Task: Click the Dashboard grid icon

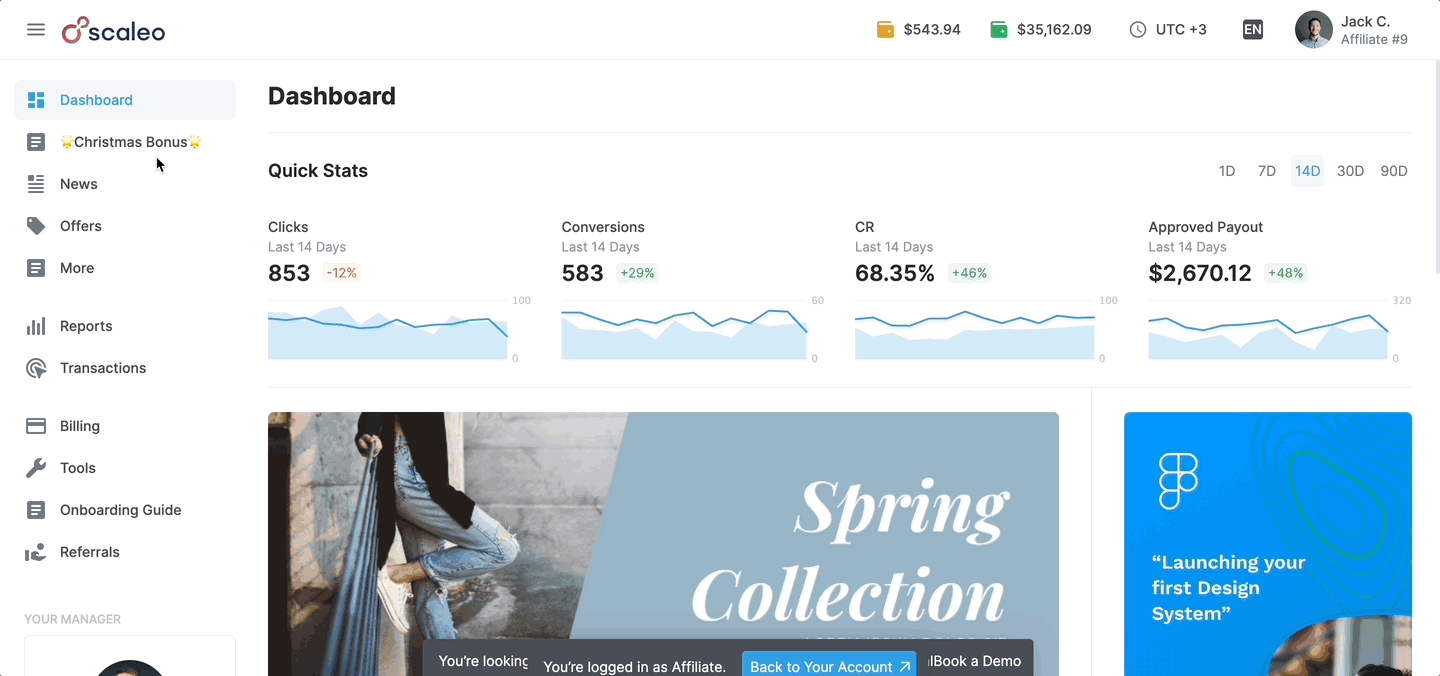Action: coord(36,100)
